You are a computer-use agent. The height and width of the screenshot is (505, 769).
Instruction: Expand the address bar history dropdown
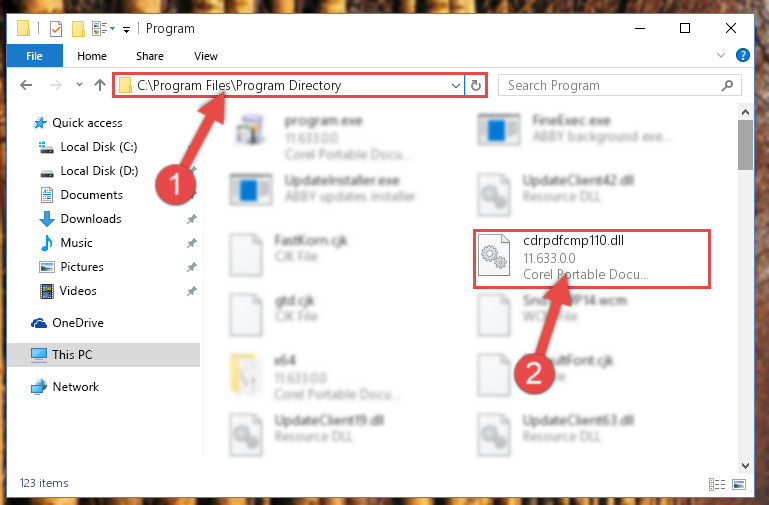[x=456, y=85]
